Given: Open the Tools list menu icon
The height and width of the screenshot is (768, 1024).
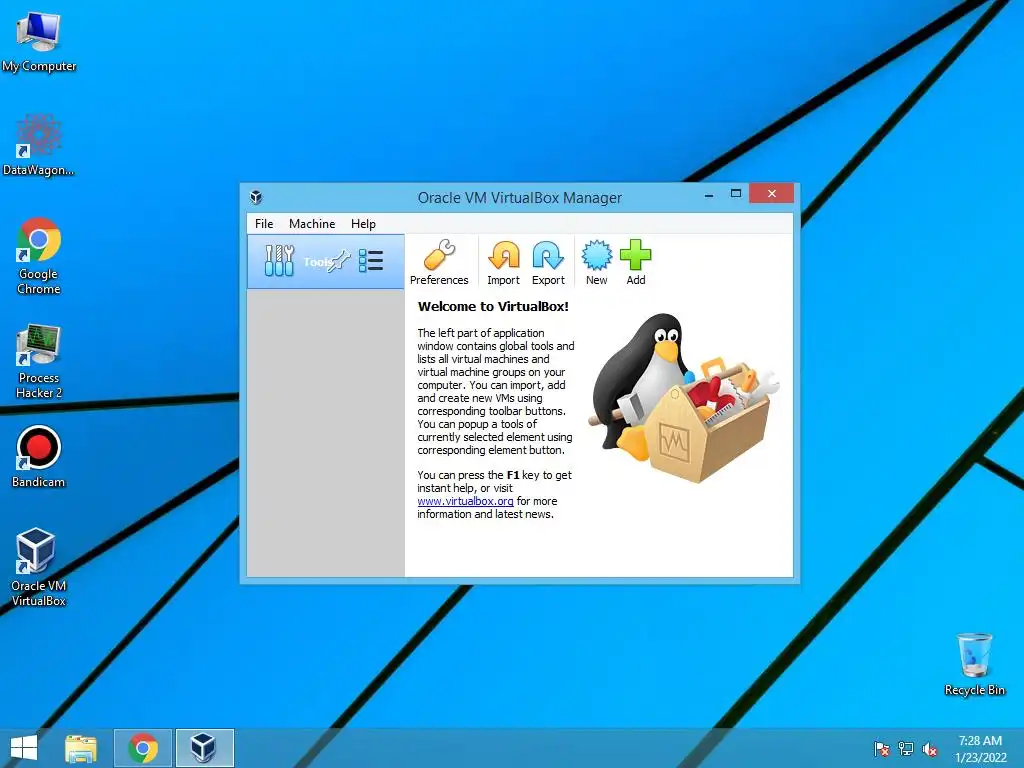Looking at the screenshot, I should 371,261.
